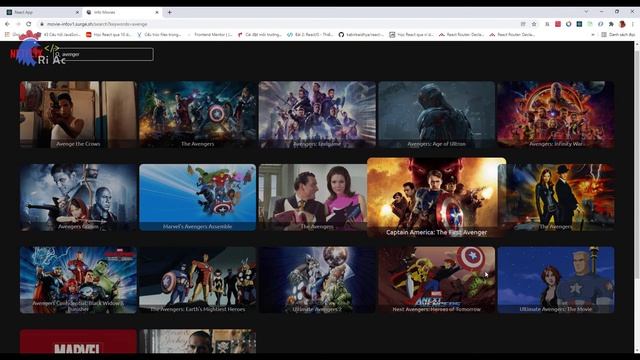This screenshot has width=640, height=360.
Task: Open the Ultimate Avengers: The Movie card
Action: (x=556, y=280)
